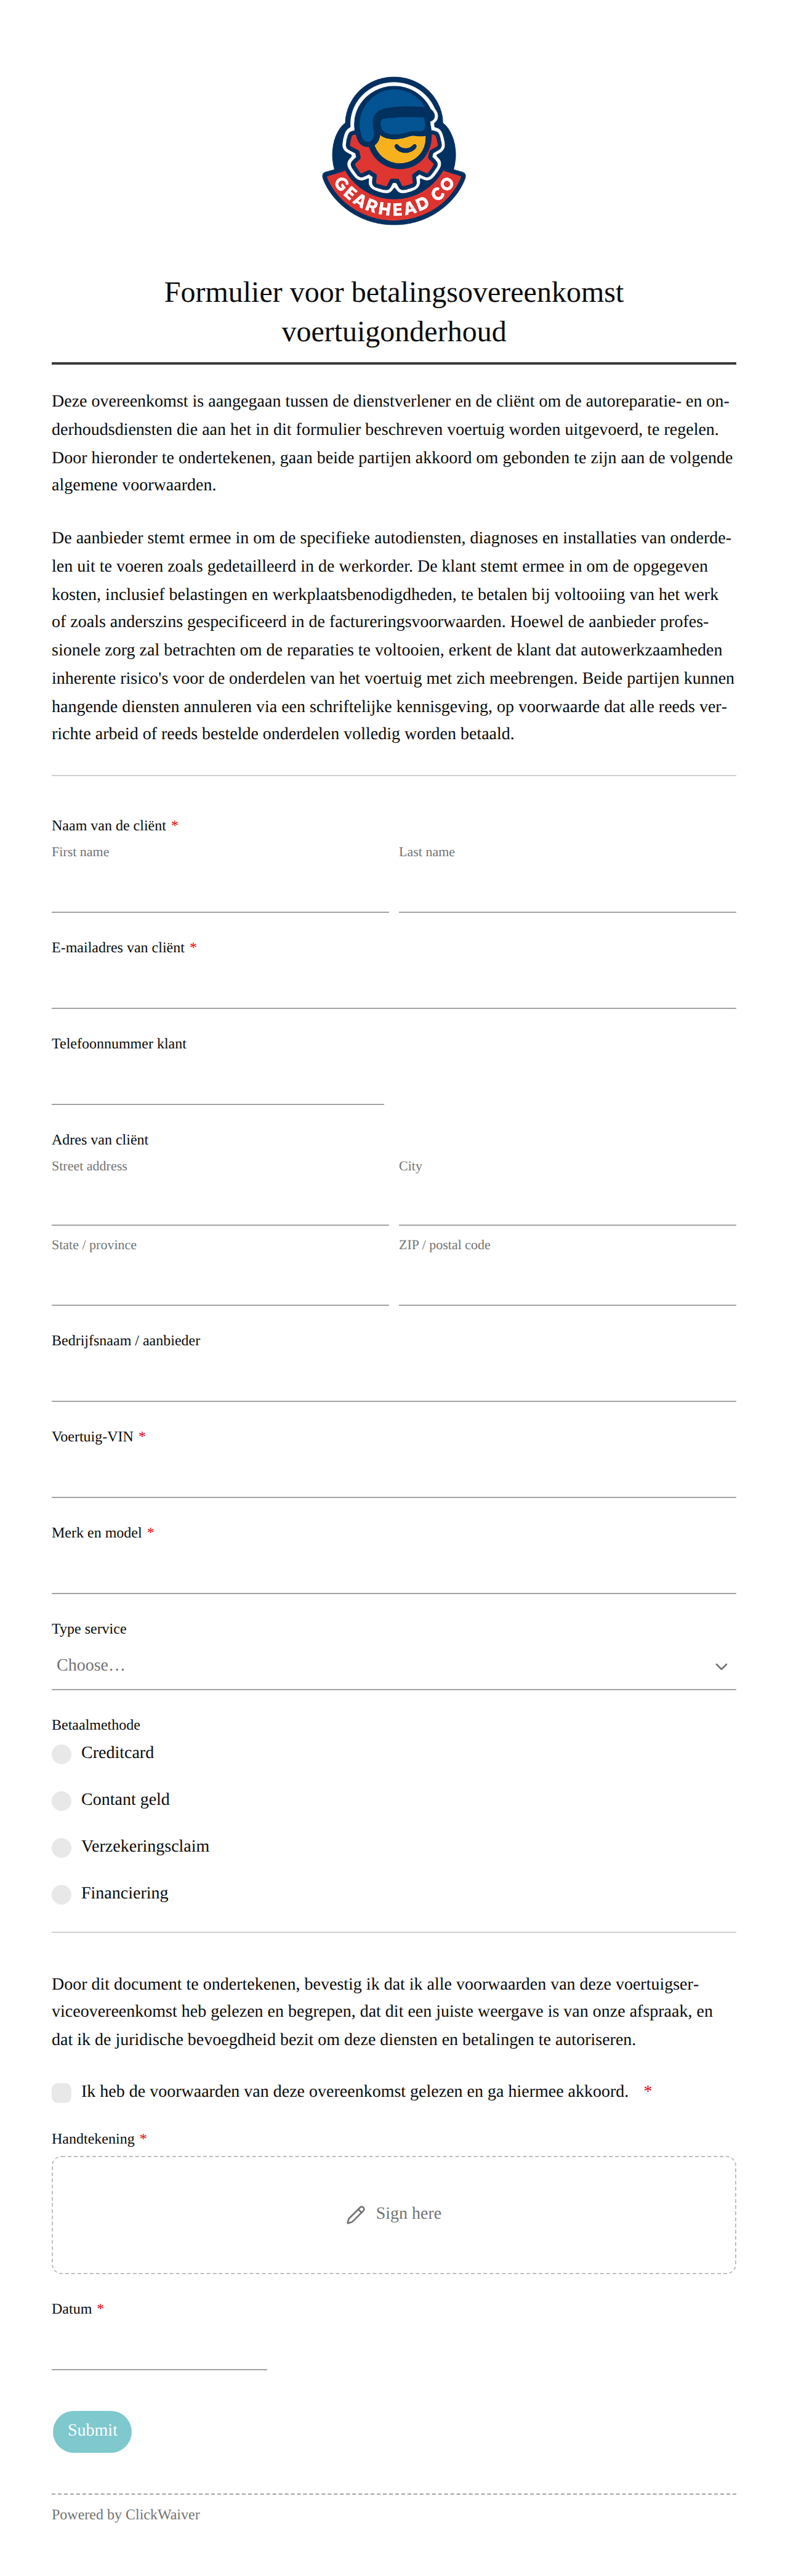788x2576 pixels.
Task: Click the First name input field
Action: (220, 889)
